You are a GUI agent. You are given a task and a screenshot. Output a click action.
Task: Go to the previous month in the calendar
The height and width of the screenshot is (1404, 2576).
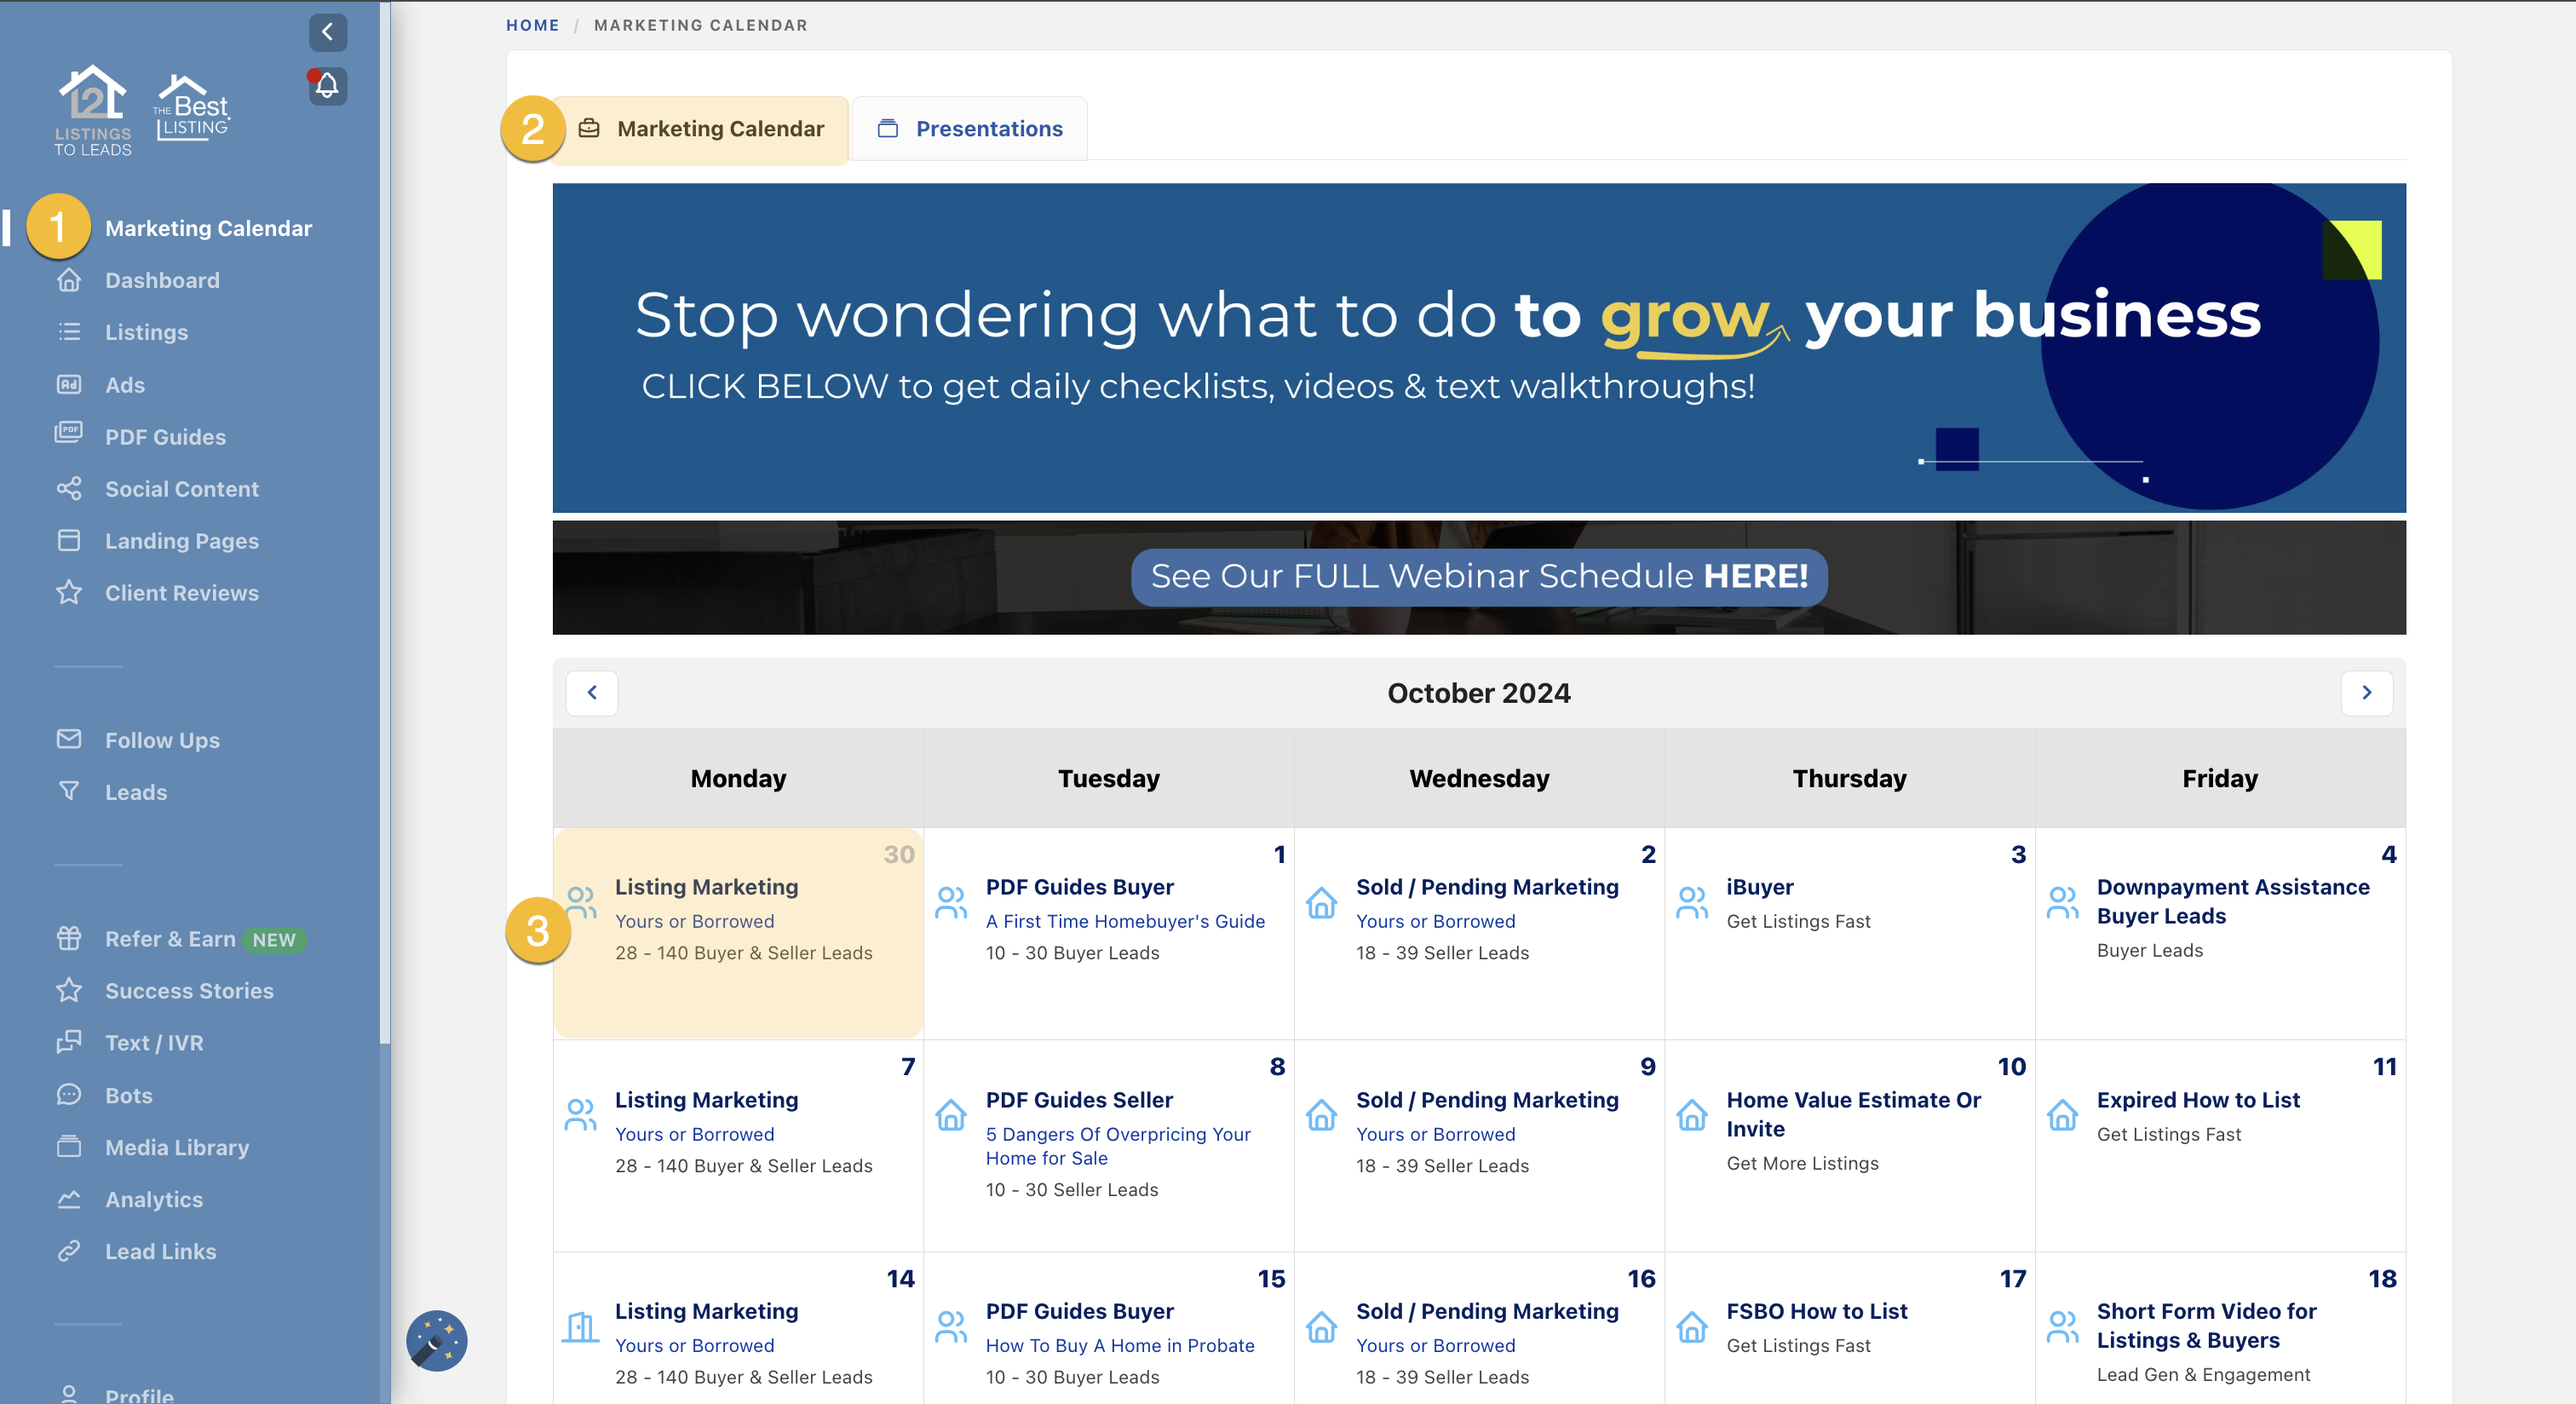[592, 693]
